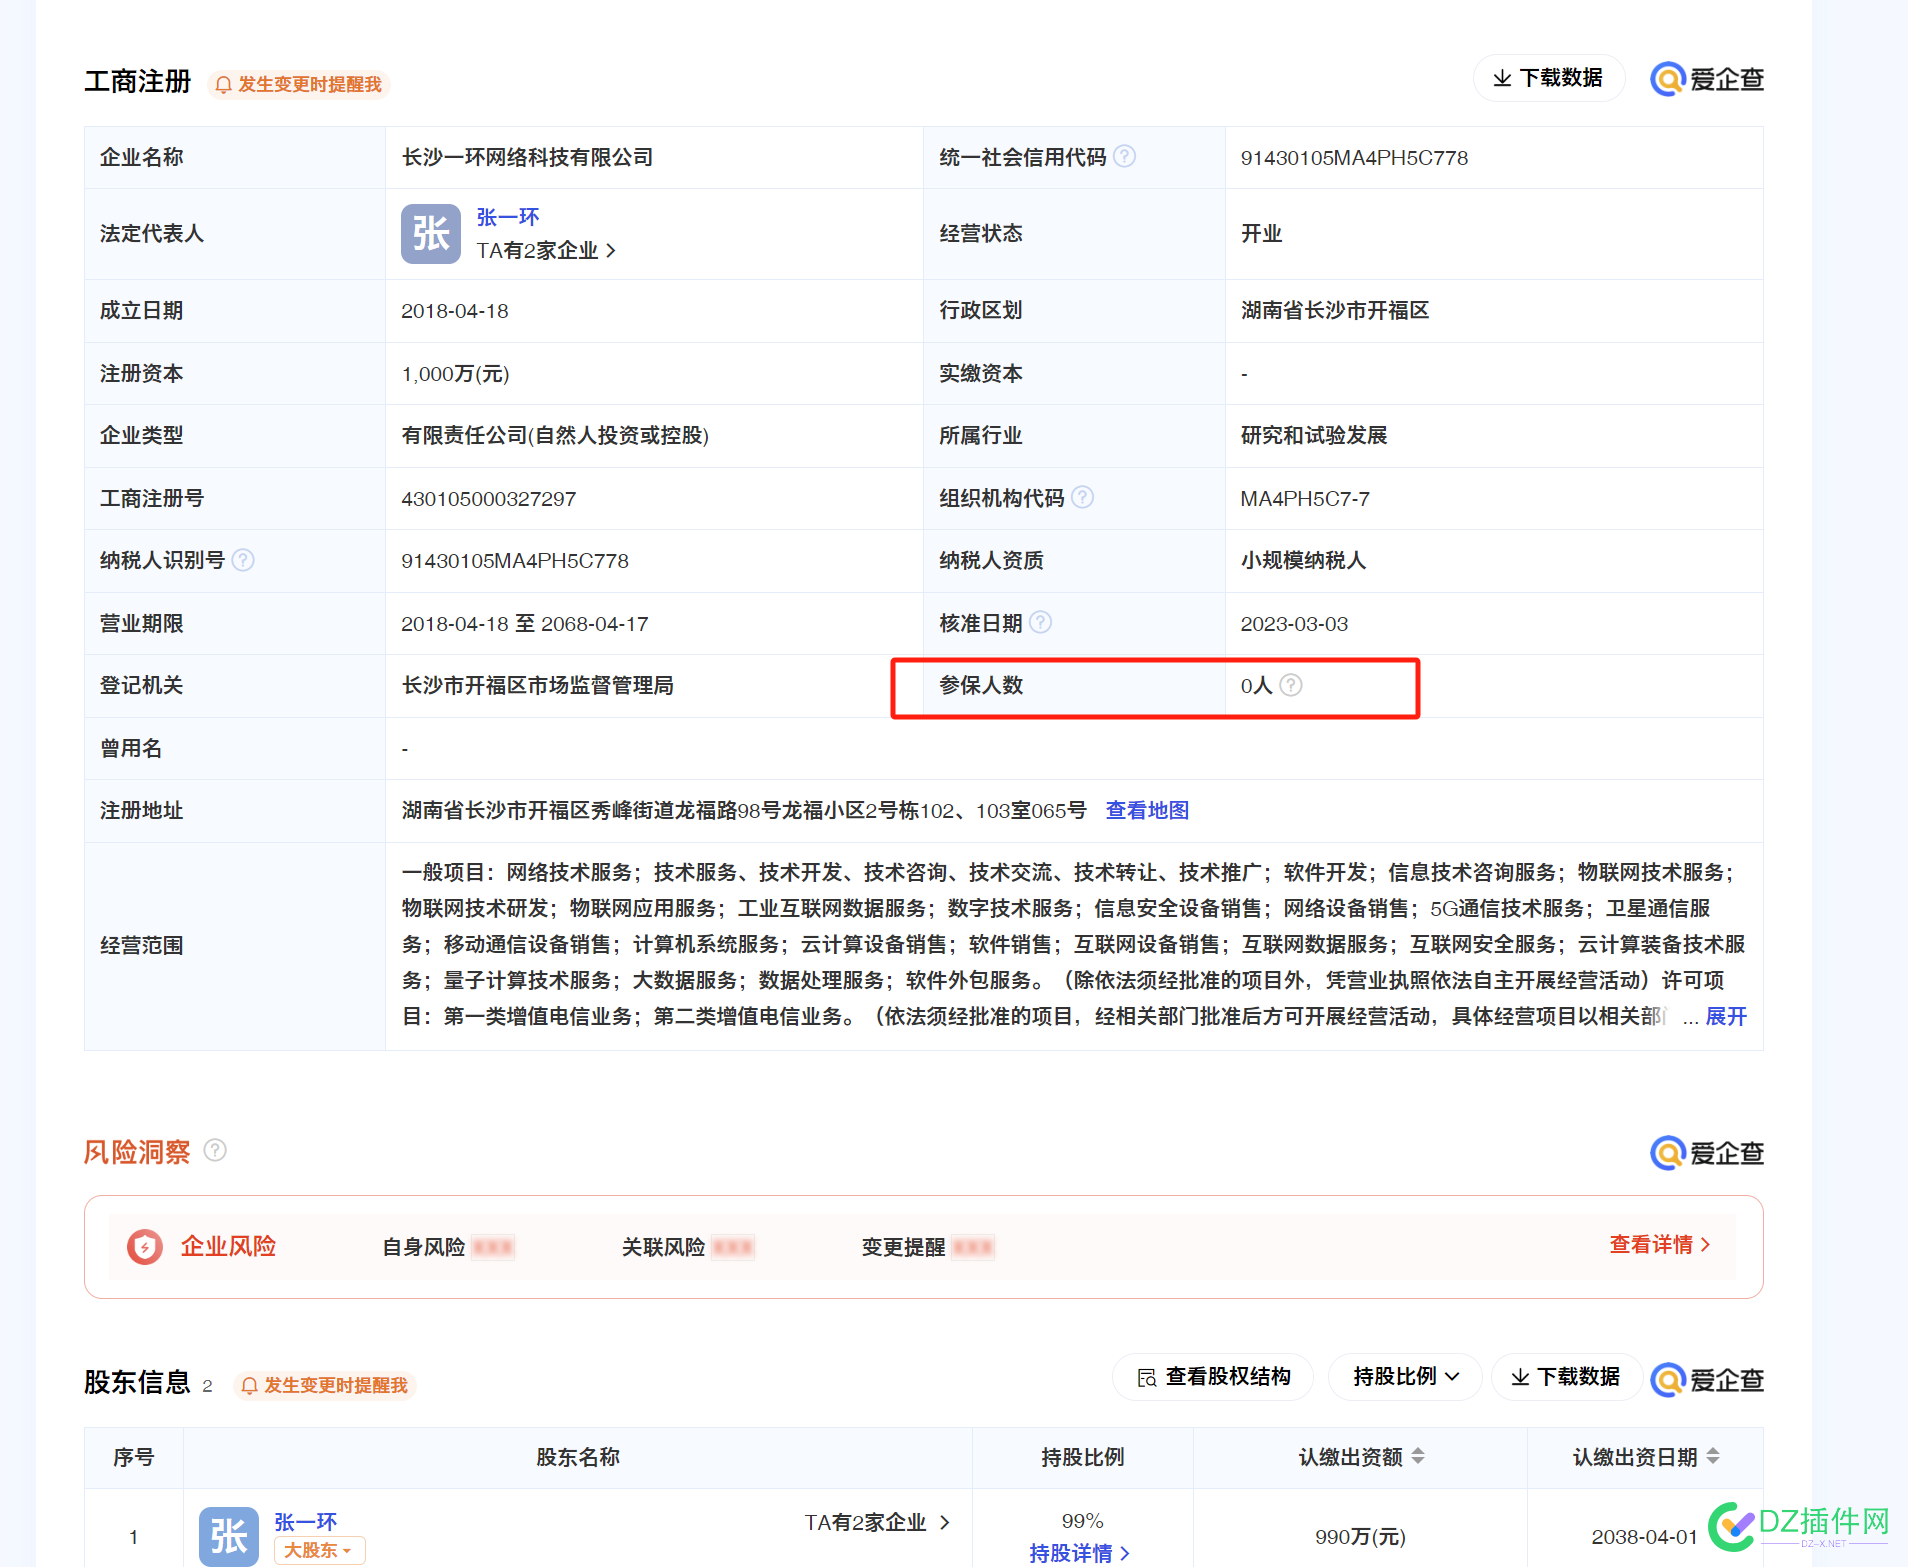Expand the 大股东 tag dropdown
Viewport: 1908px width, 1567px height.
pos(319,1550)
